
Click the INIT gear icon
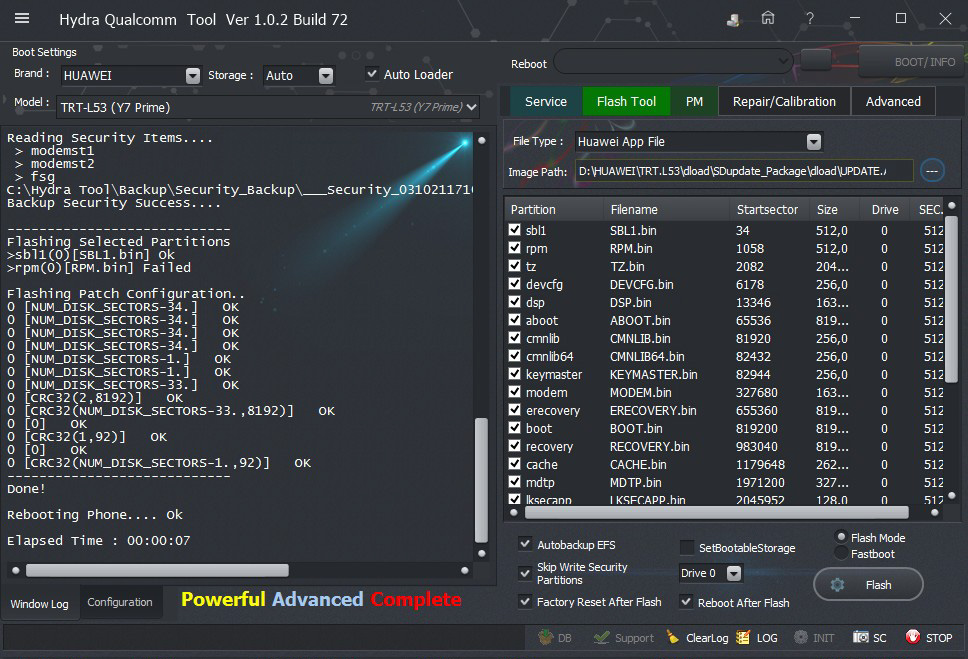coord(801,637)
